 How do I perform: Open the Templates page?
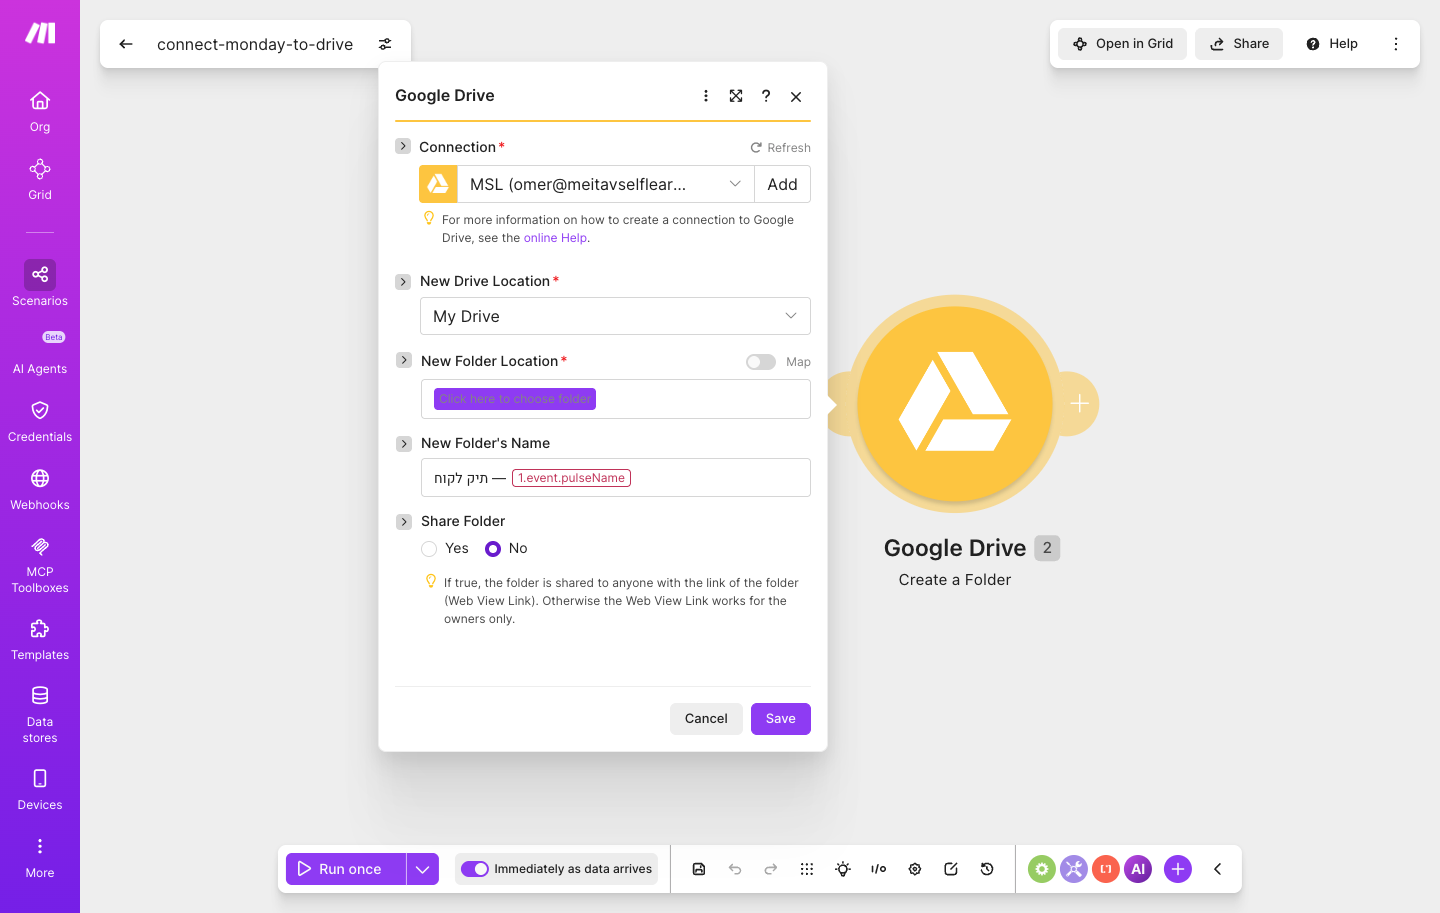[40, 640]
